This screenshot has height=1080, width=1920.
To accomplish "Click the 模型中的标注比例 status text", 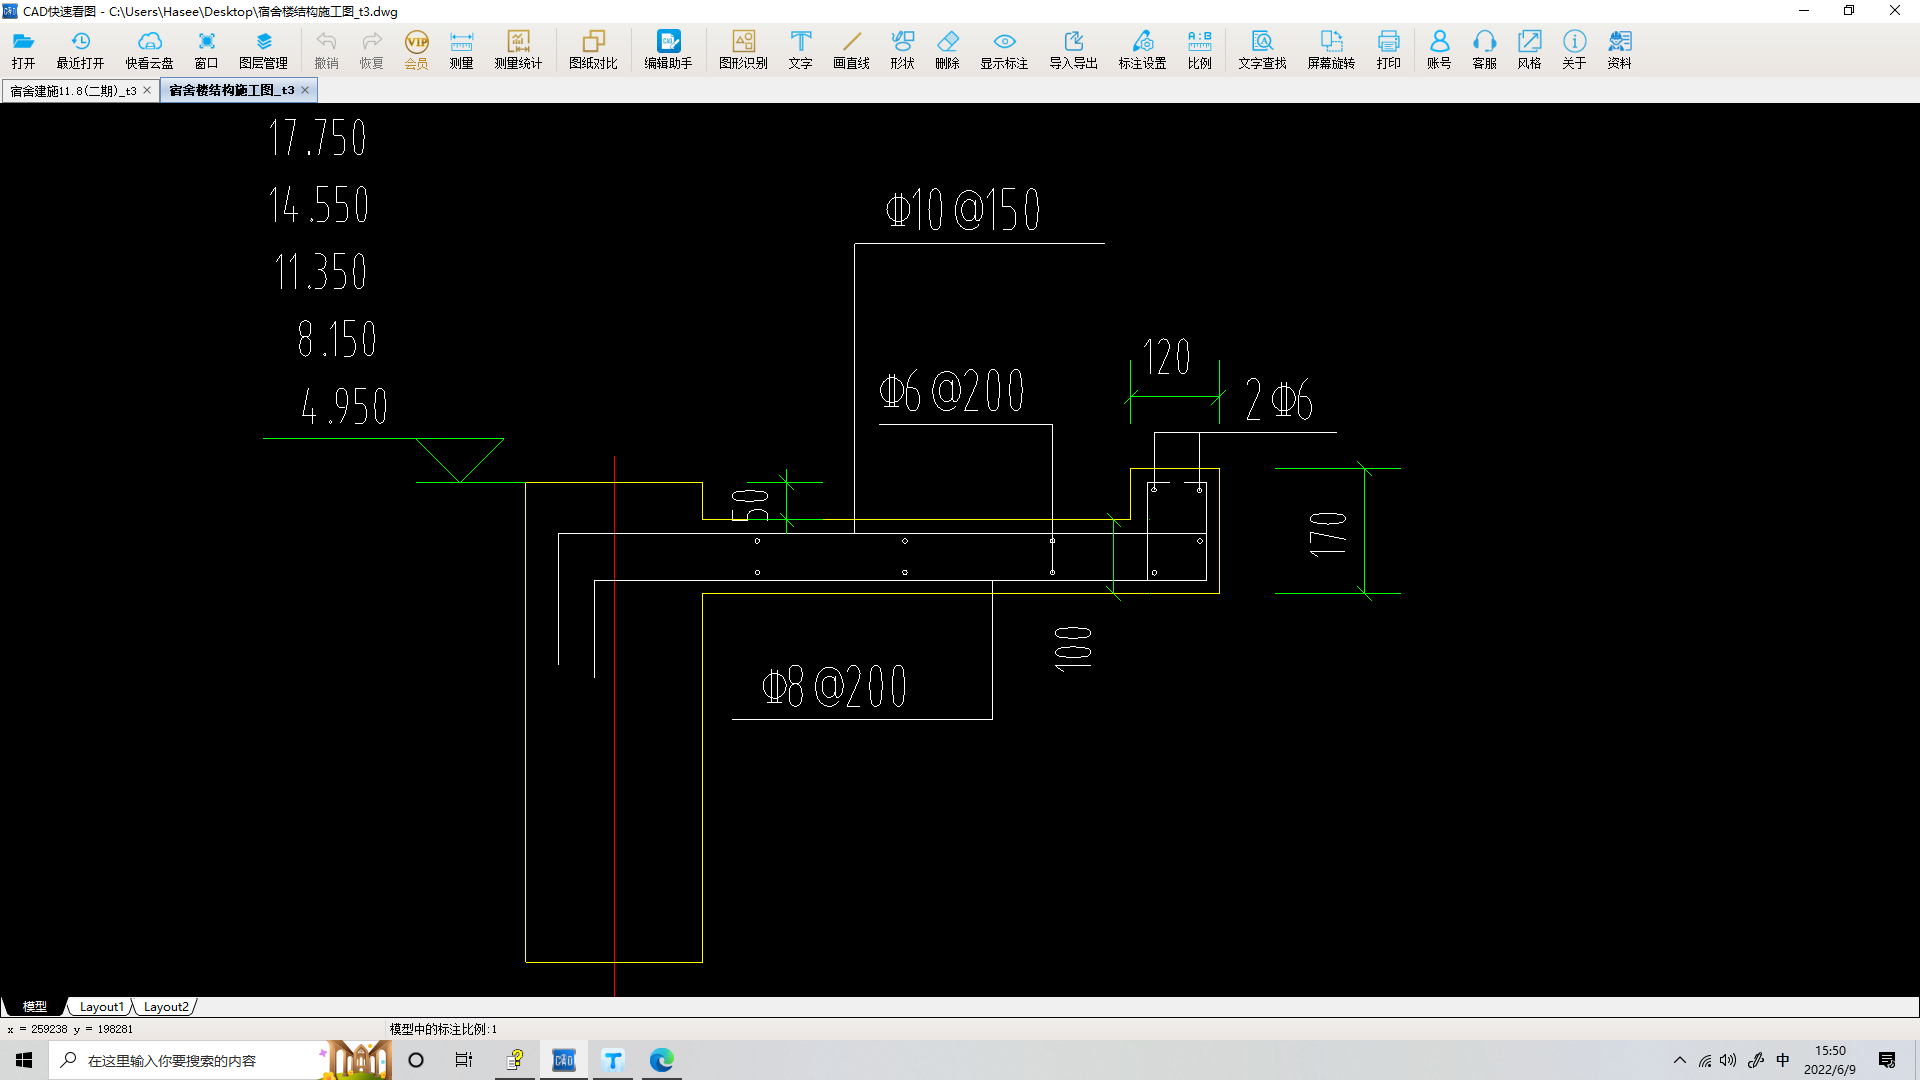I will [443, 1029].
